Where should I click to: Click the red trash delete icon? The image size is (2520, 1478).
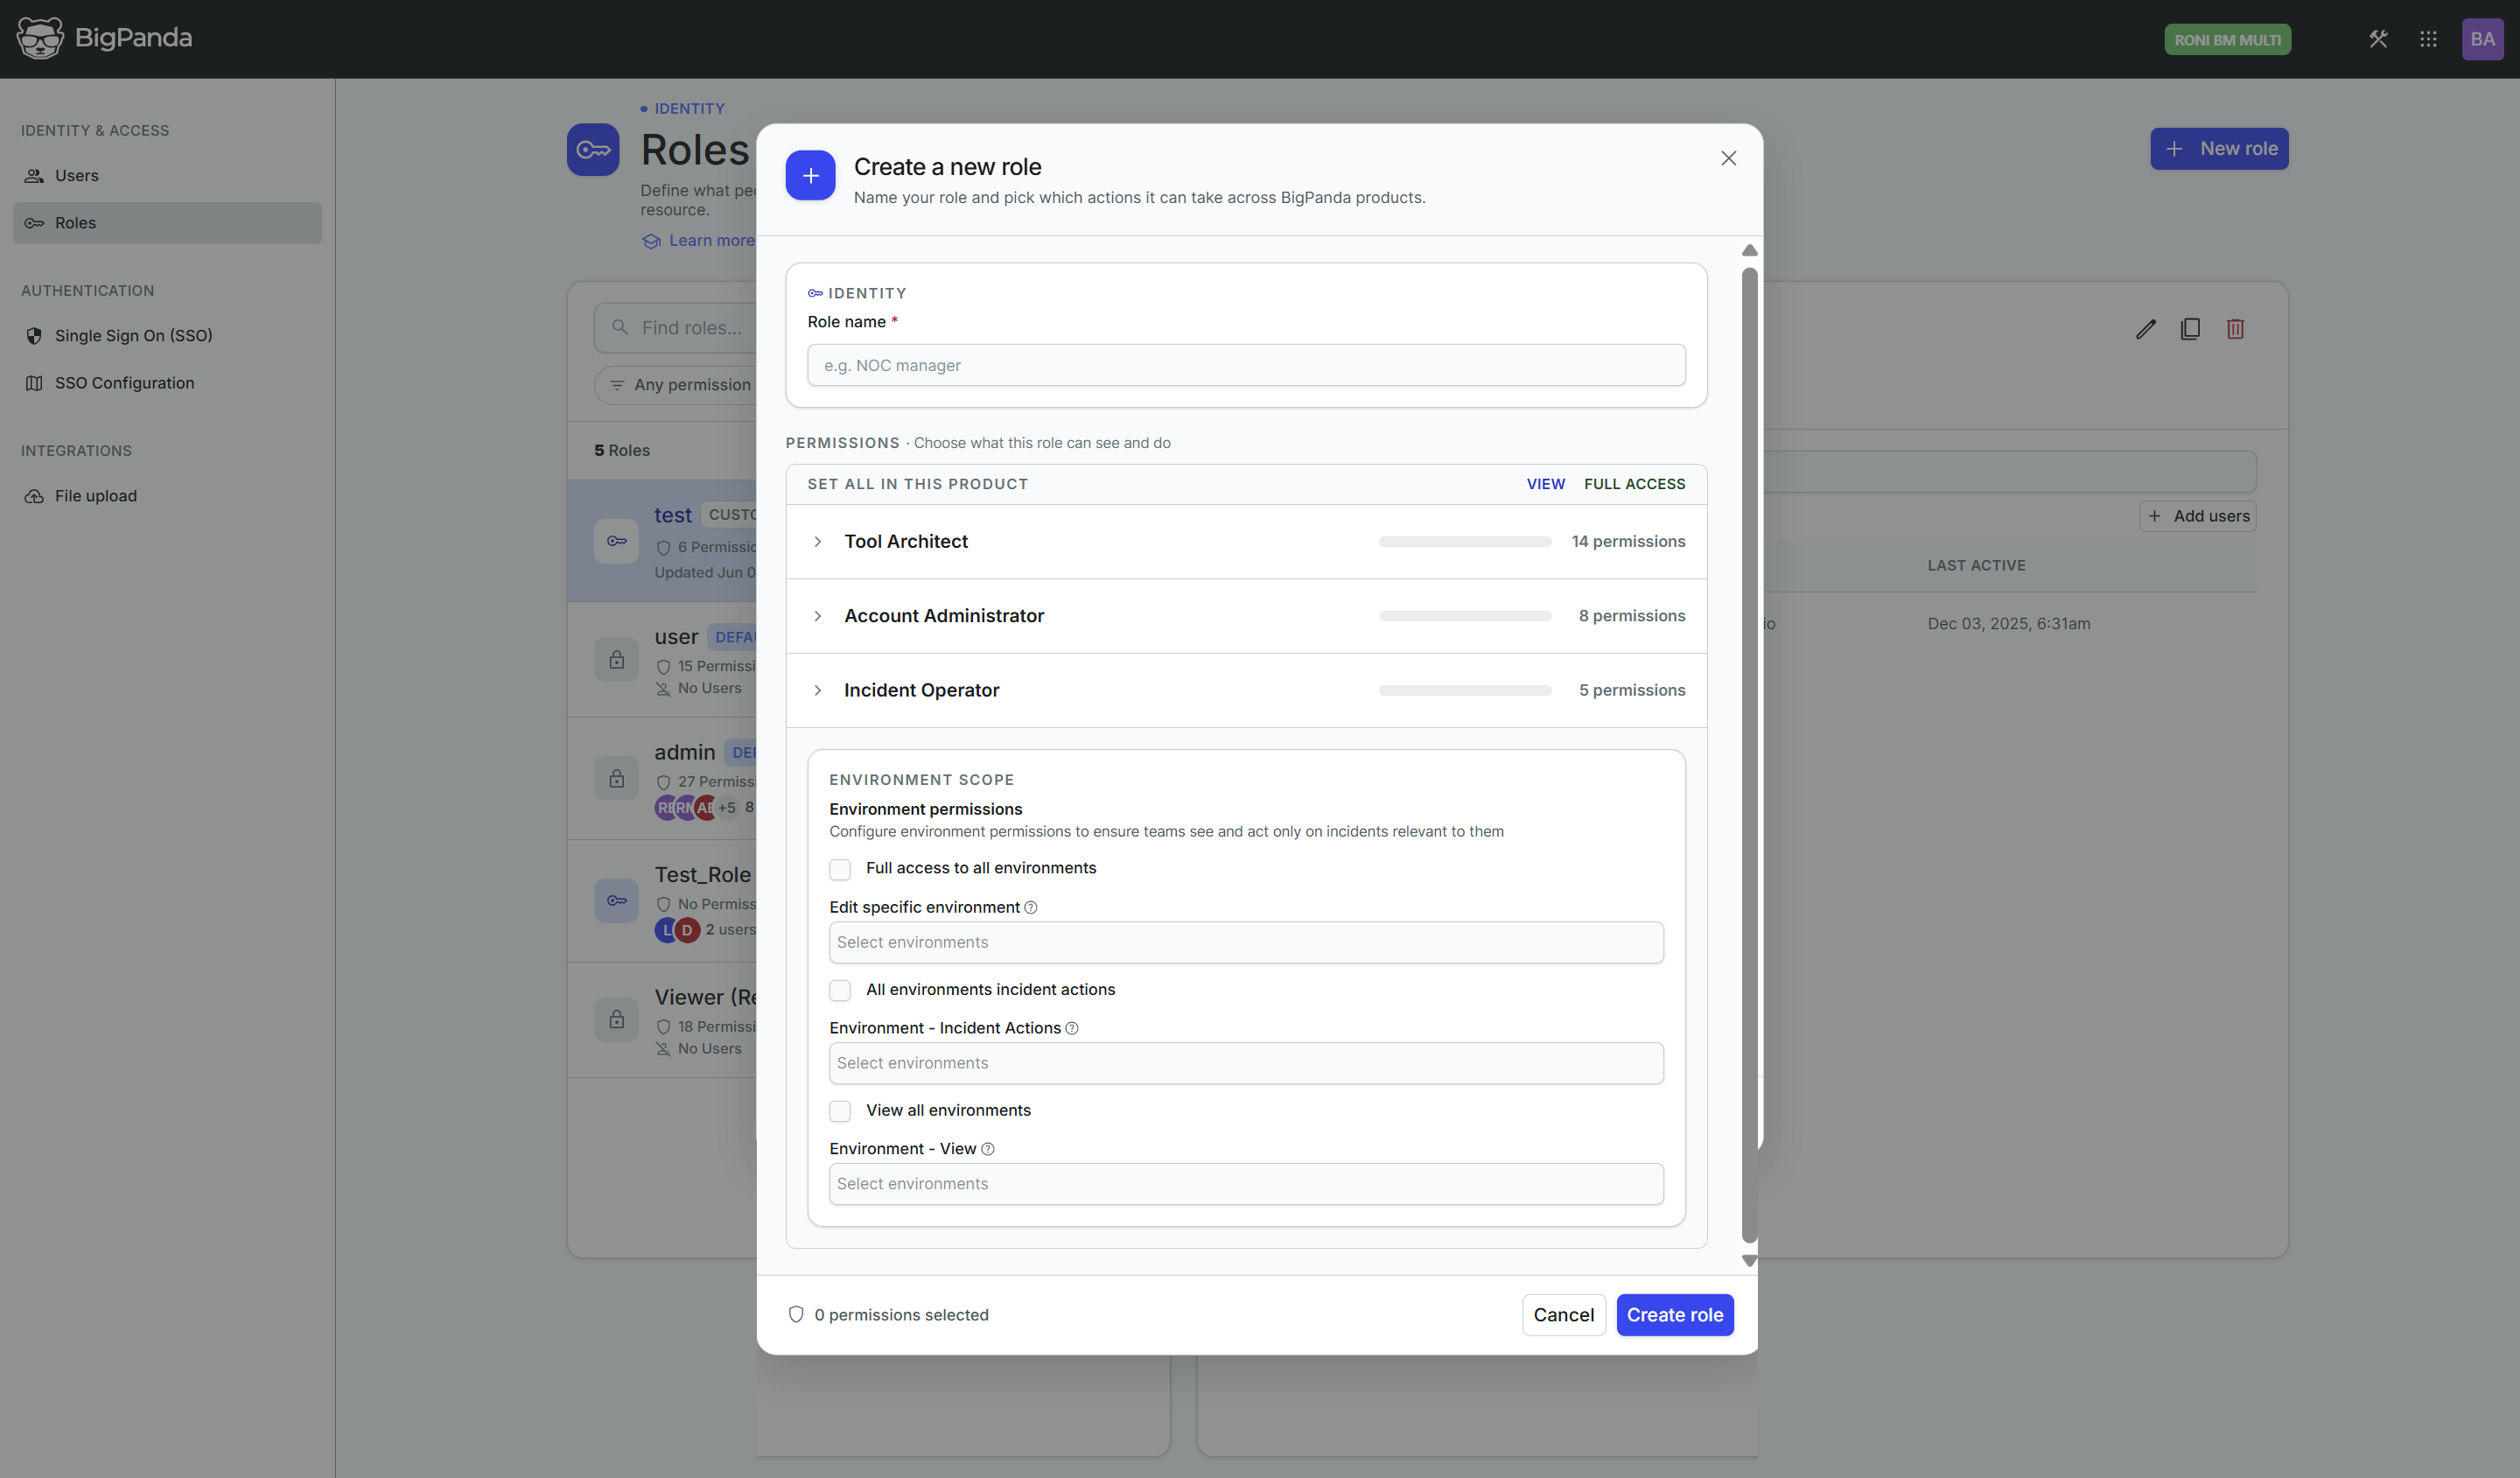[2235, 329]
